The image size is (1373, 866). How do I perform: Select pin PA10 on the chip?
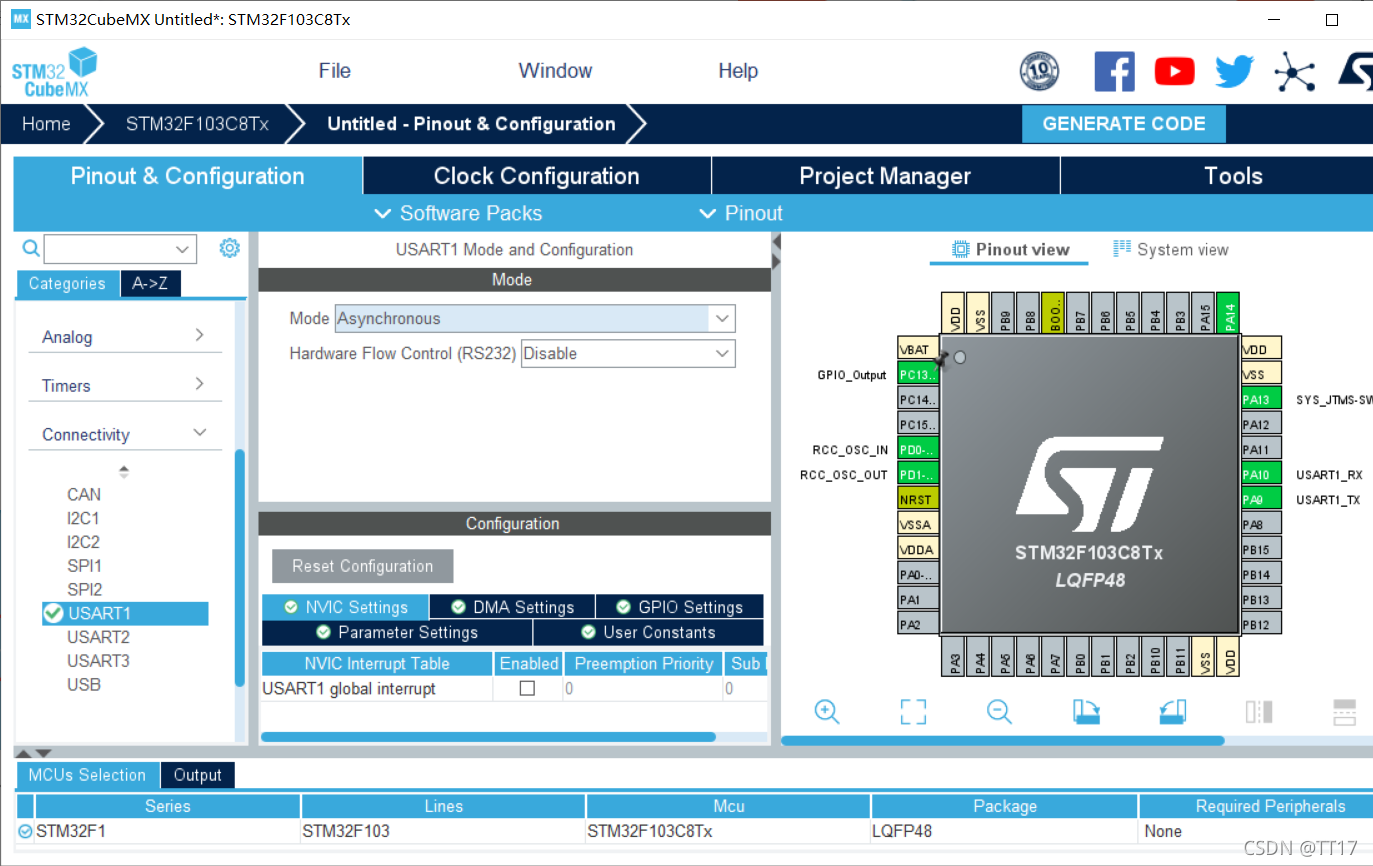point(1261,475)
